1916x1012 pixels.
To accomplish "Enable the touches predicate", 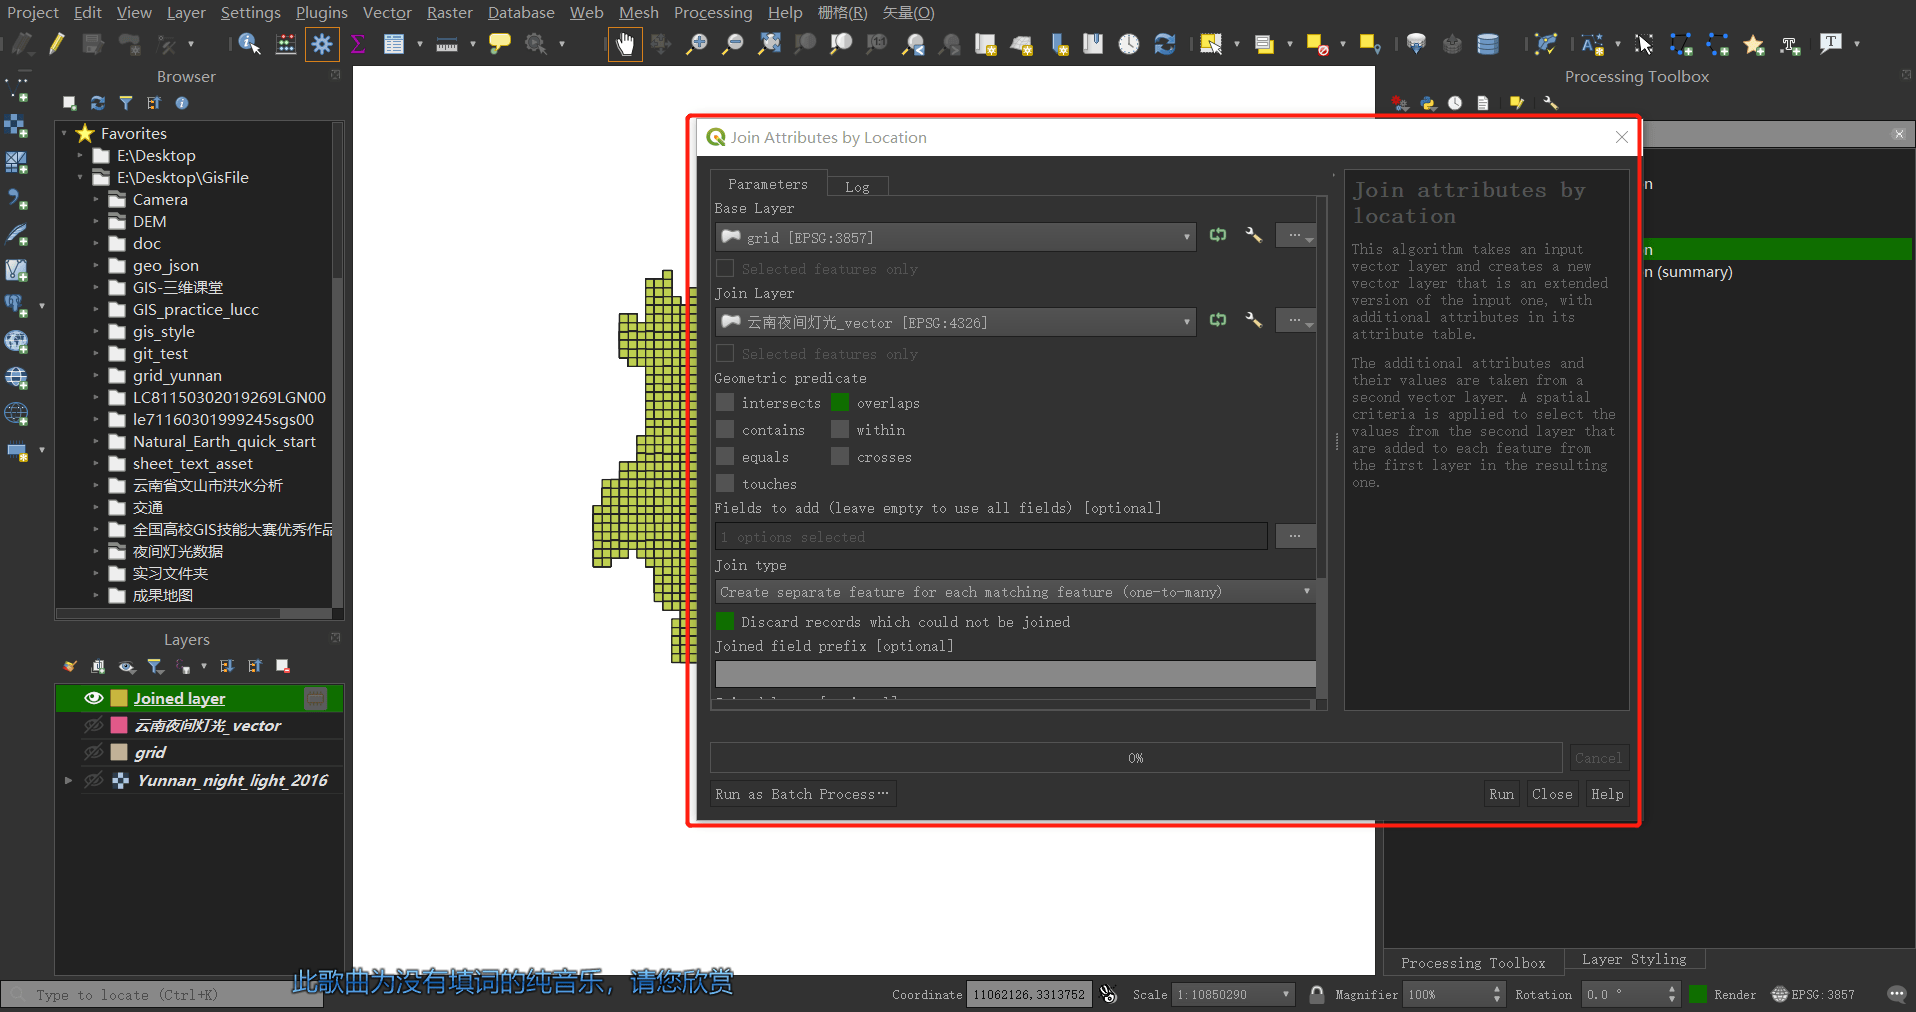I will point(725,484).
